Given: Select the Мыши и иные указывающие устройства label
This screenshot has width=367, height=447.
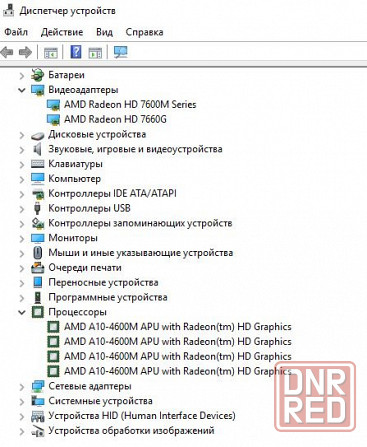Looking at the screenshot, I should coord(140,253).
